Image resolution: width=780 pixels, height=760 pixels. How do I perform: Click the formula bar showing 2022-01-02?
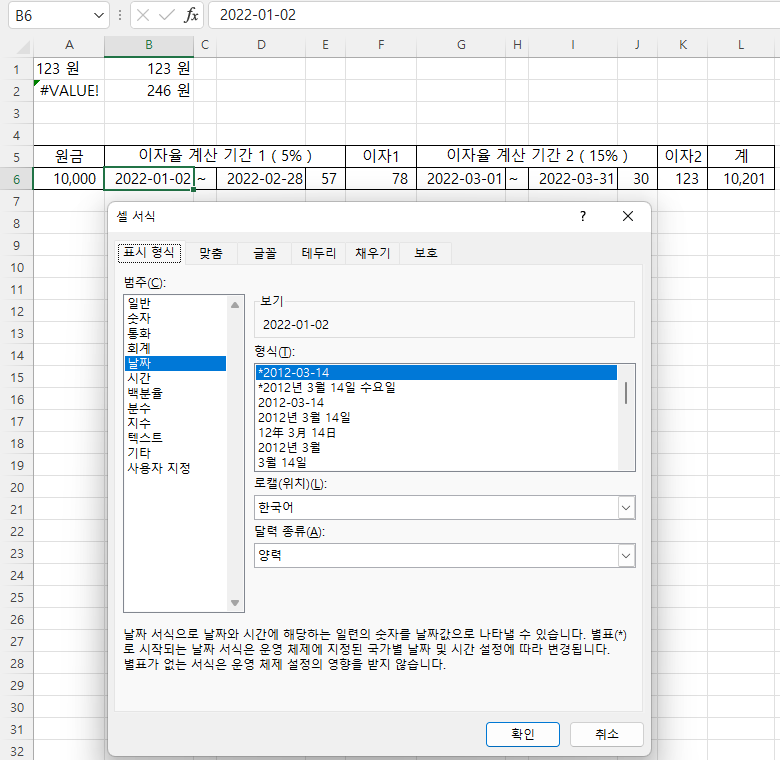tap(493, 15)
